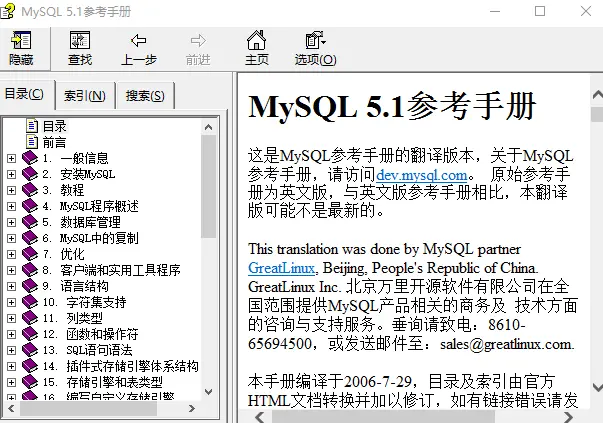The image size is (603, 423).
Task: Switch to the 索引(N) tab
Action: click(x=85, y=96)
